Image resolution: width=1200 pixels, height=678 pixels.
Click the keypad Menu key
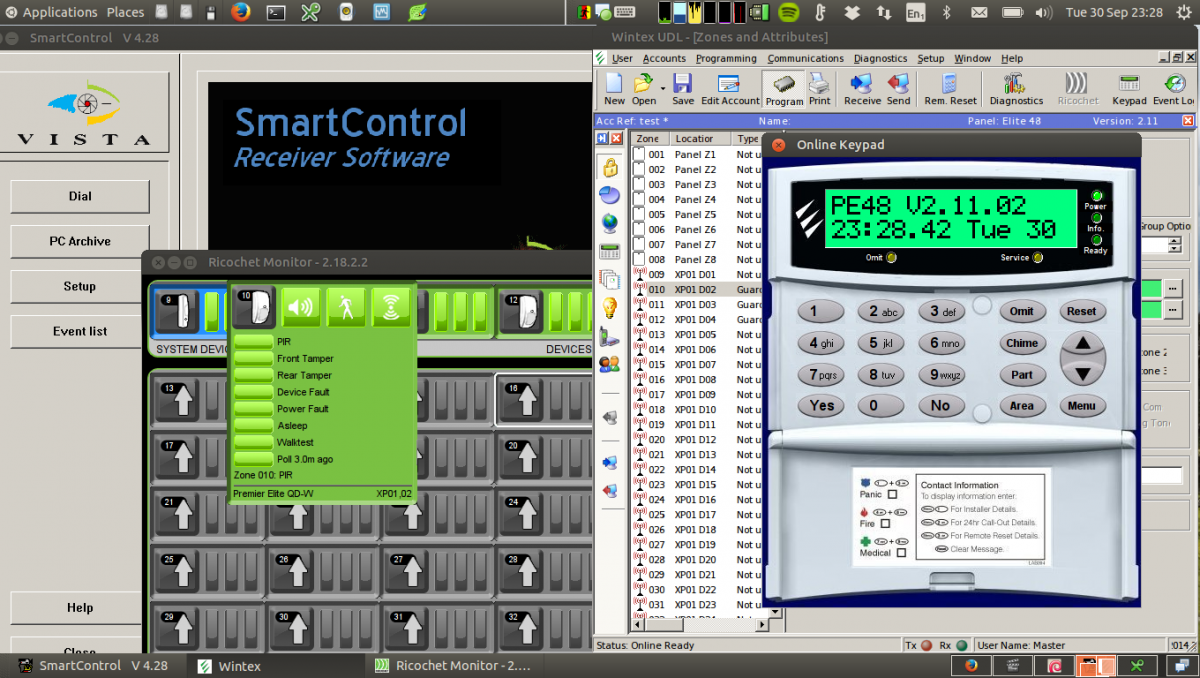coord(1081,406)
